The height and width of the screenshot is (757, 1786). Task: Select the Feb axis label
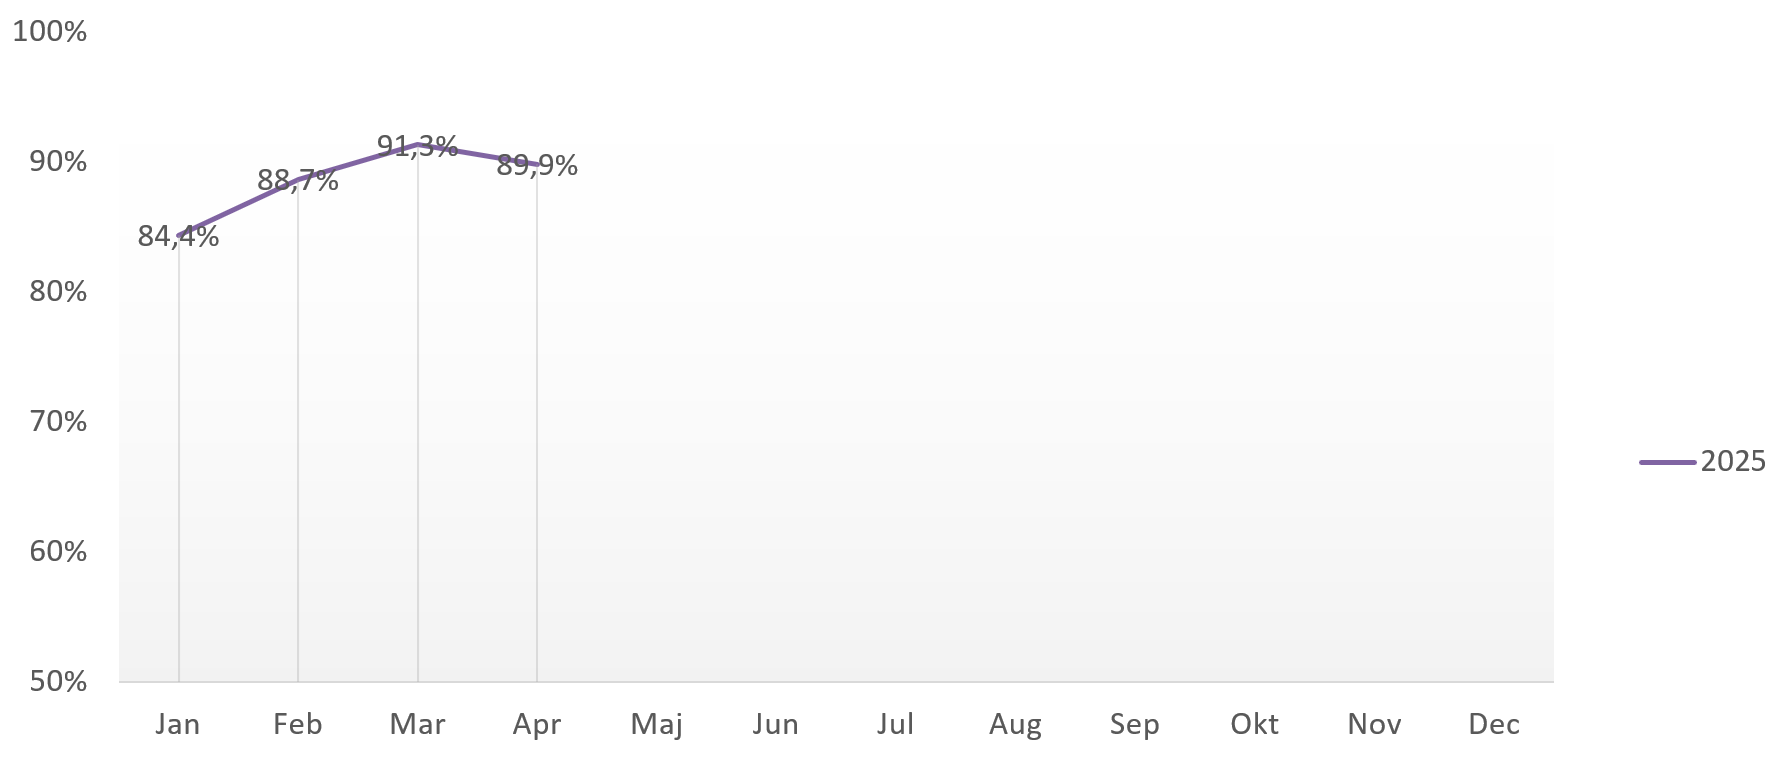click(298, 724)
